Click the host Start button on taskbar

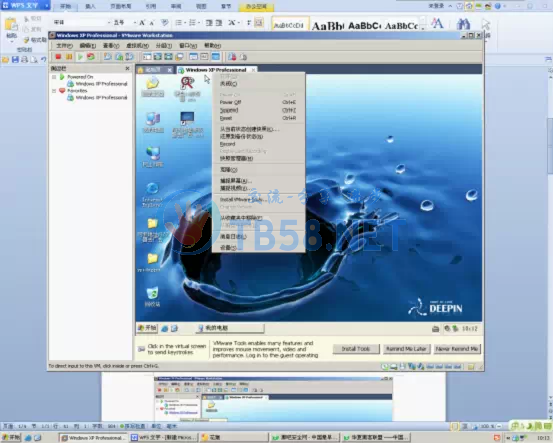pos(11,438)
